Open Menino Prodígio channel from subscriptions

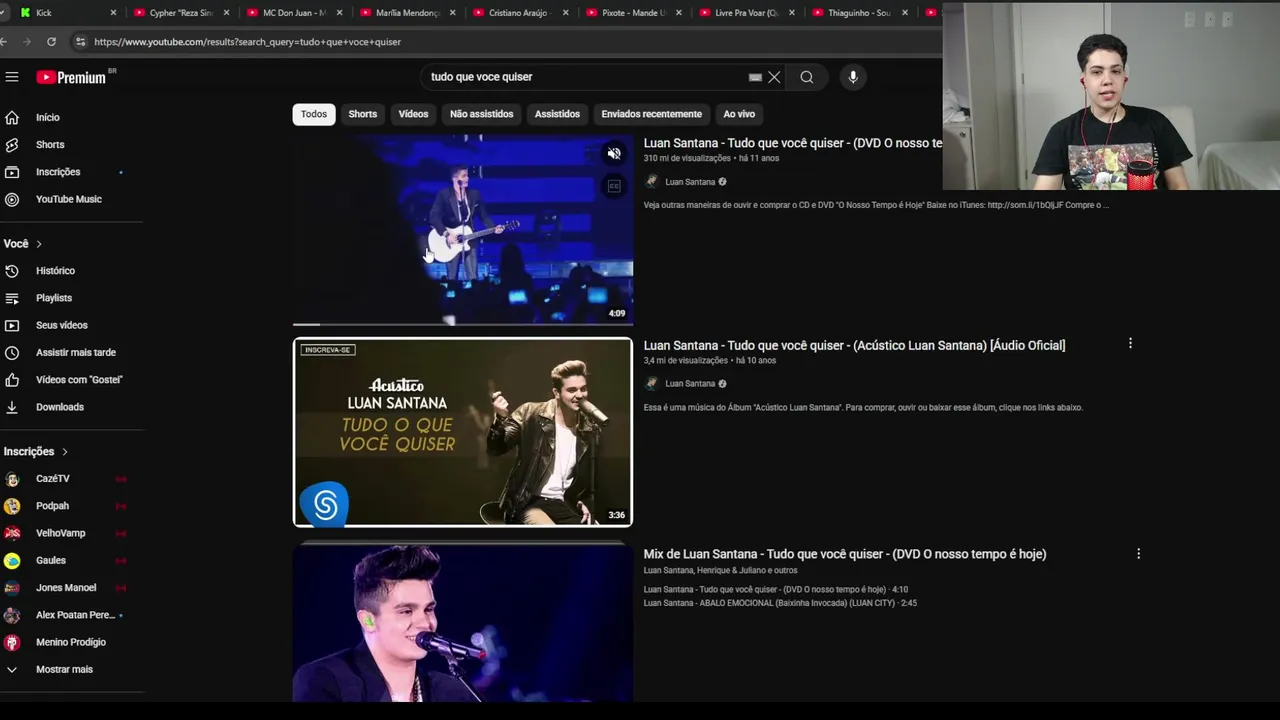pyautogui.click(x=70, y=642)
